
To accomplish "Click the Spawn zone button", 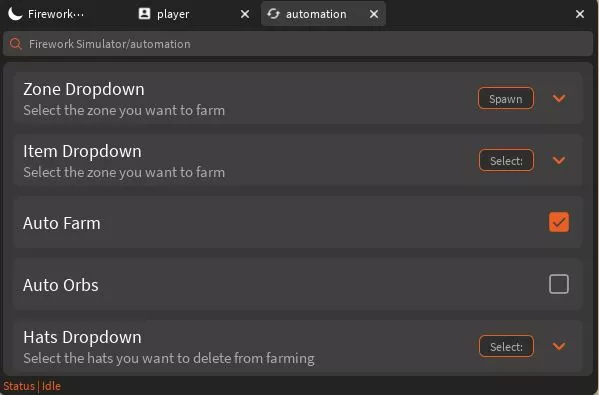I will (x=506, y=99).
